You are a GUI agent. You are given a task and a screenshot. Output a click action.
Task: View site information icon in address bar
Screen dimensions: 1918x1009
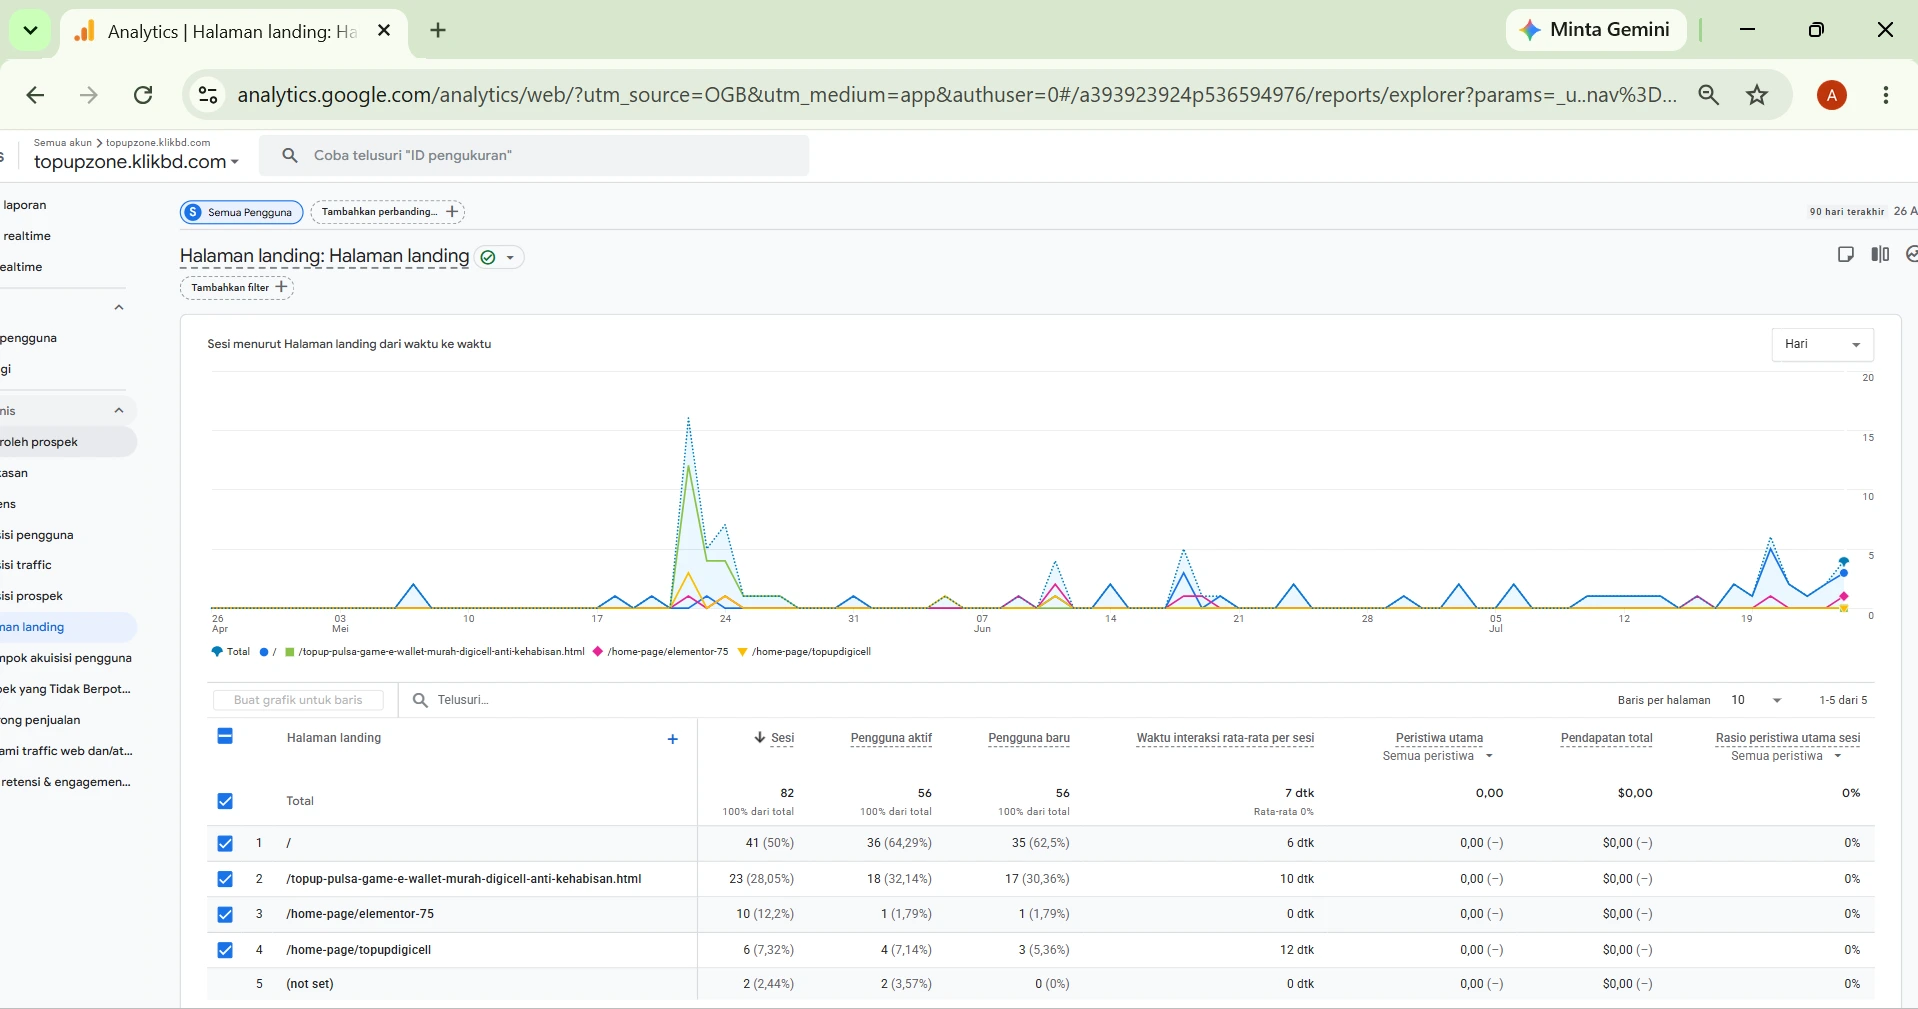208,95
